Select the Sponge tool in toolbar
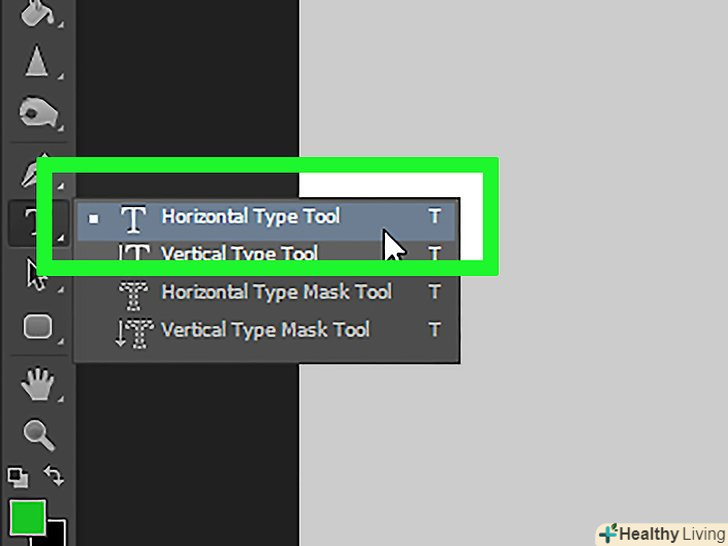 [x=36, y=112]
